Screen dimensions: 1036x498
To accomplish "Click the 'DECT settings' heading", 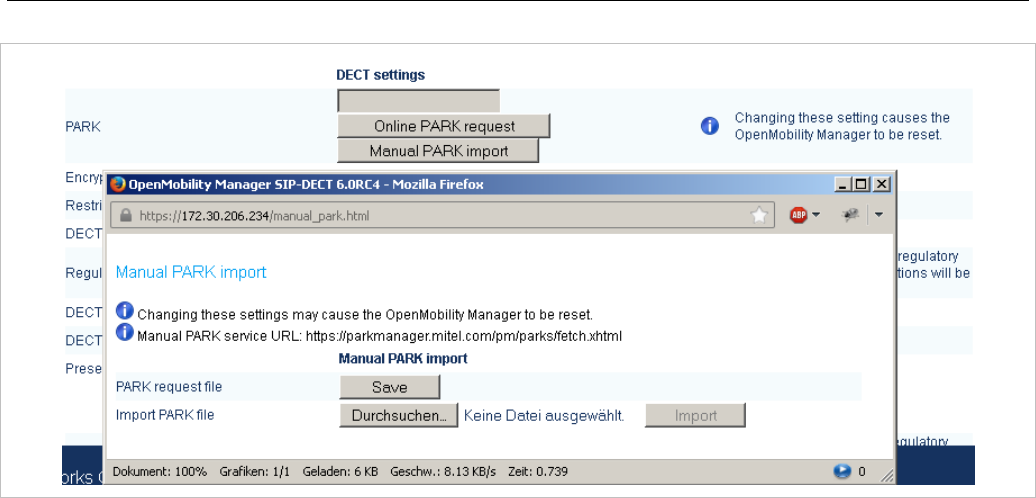I will tap(381, 75).
